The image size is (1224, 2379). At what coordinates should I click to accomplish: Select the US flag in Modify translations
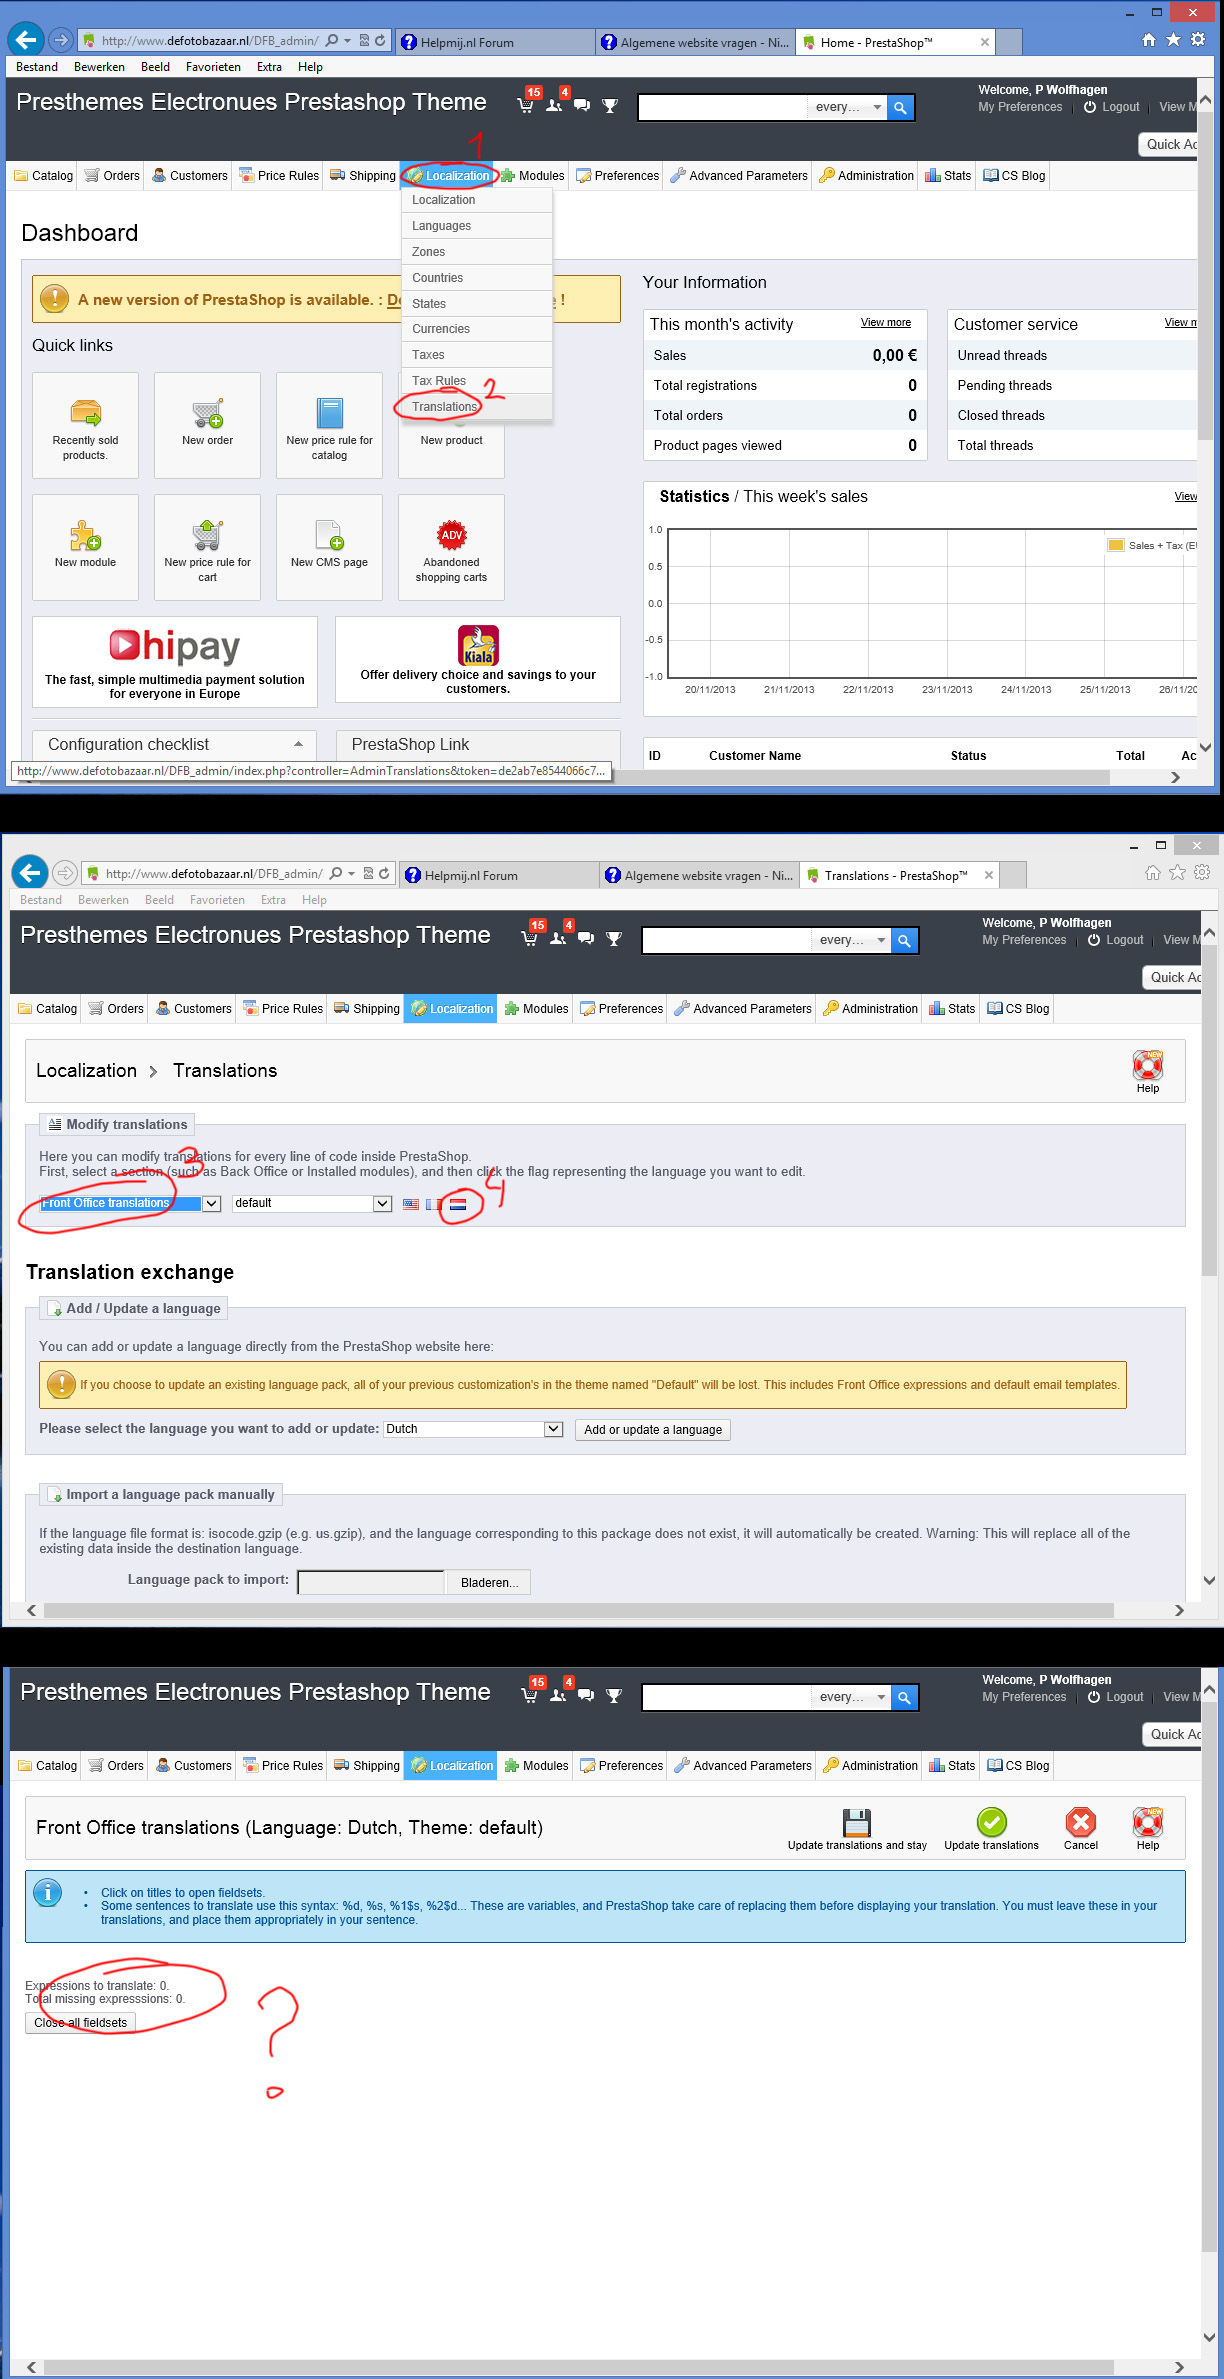tap(411, 1204)
